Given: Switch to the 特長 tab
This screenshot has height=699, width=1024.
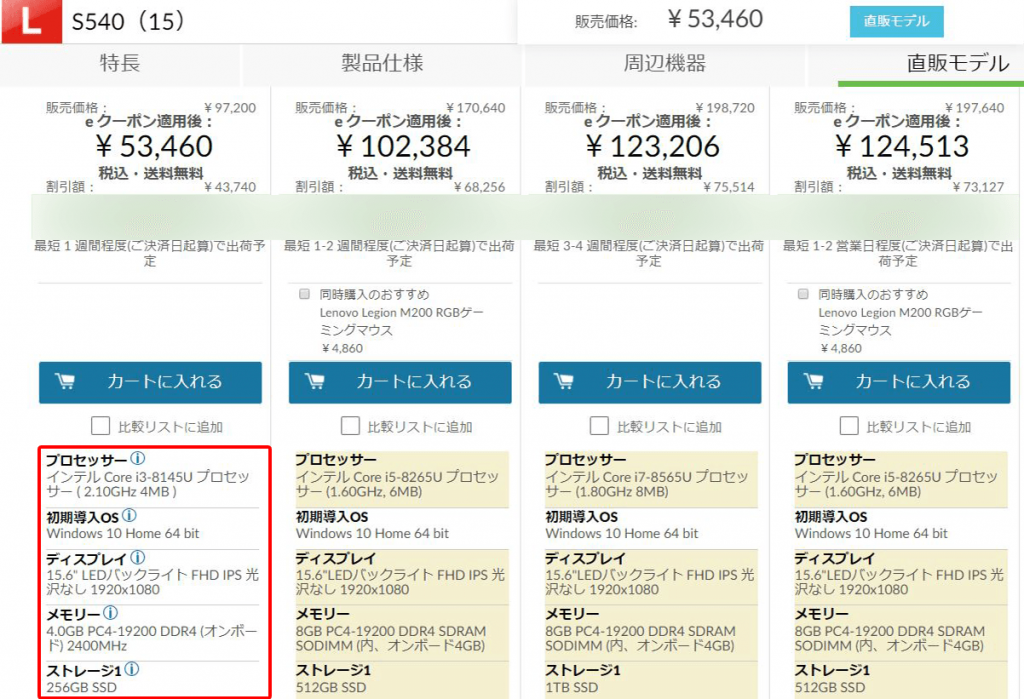Looking at the screenshot, I should coord(120,63).
